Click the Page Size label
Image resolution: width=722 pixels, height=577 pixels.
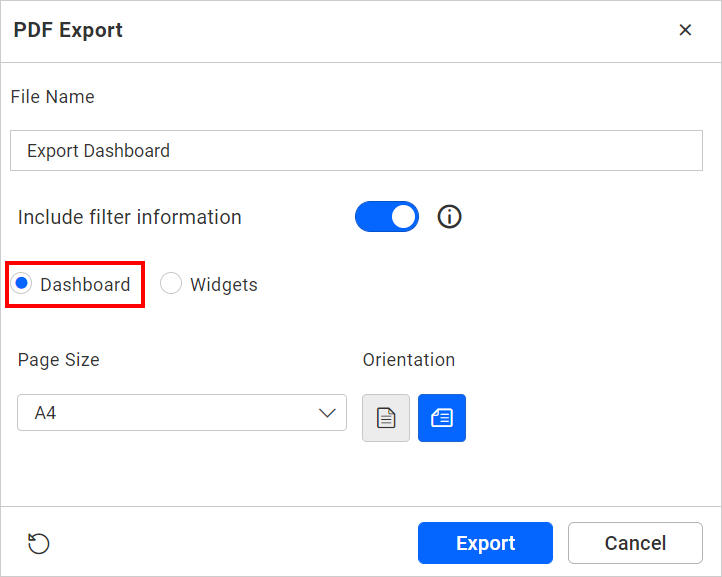click(58, 360)
